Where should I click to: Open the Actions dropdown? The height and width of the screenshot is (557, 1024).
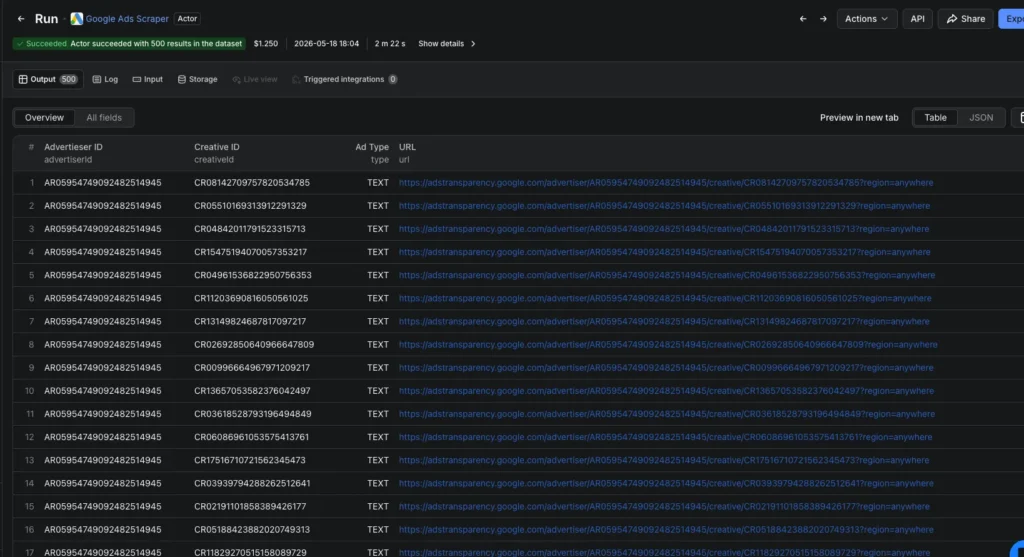point(867,19)
